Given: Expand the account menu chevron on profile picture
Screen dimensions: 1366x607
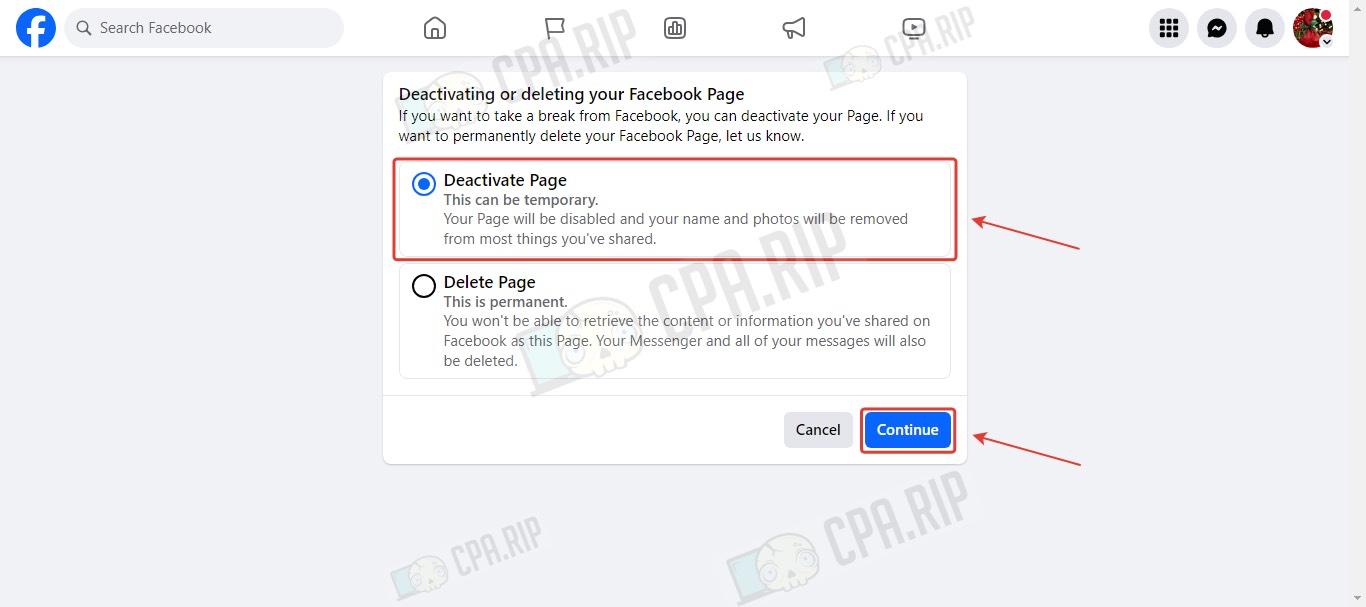Looking at the screenshot, I should tap(1327, 42).
